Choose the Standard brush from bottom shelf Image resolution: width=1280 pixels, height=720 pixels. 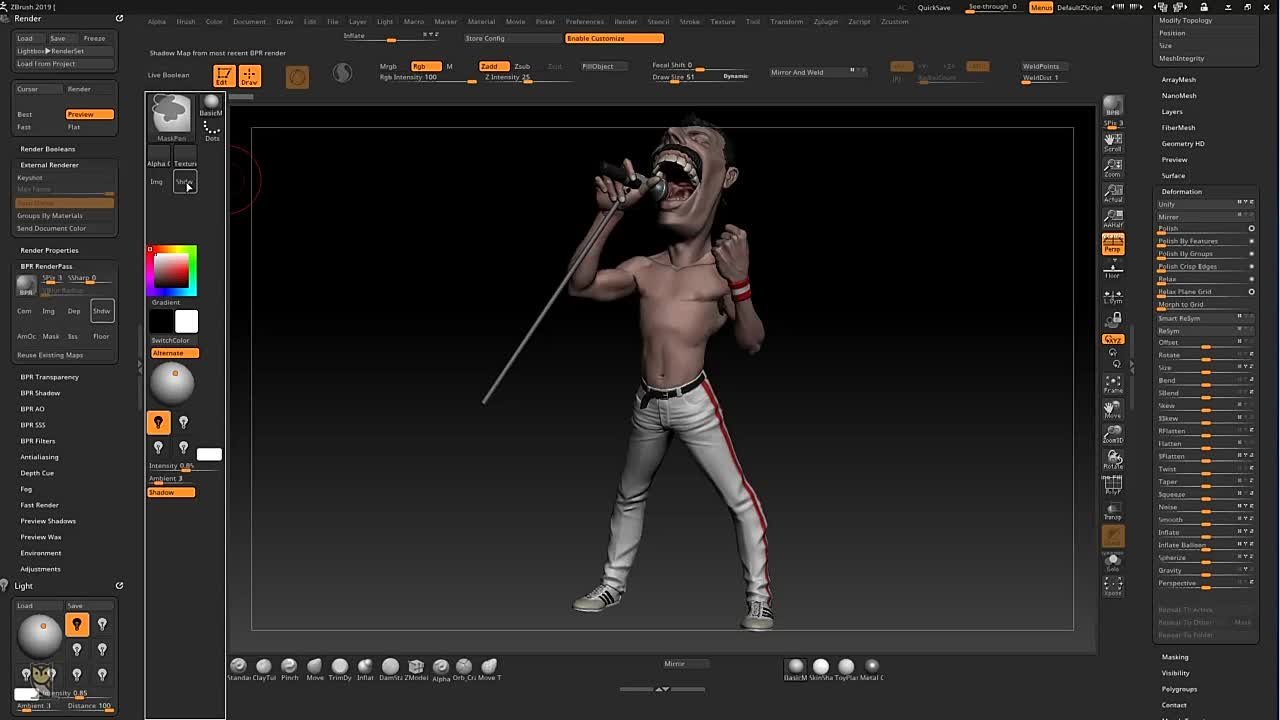(238, 668)
